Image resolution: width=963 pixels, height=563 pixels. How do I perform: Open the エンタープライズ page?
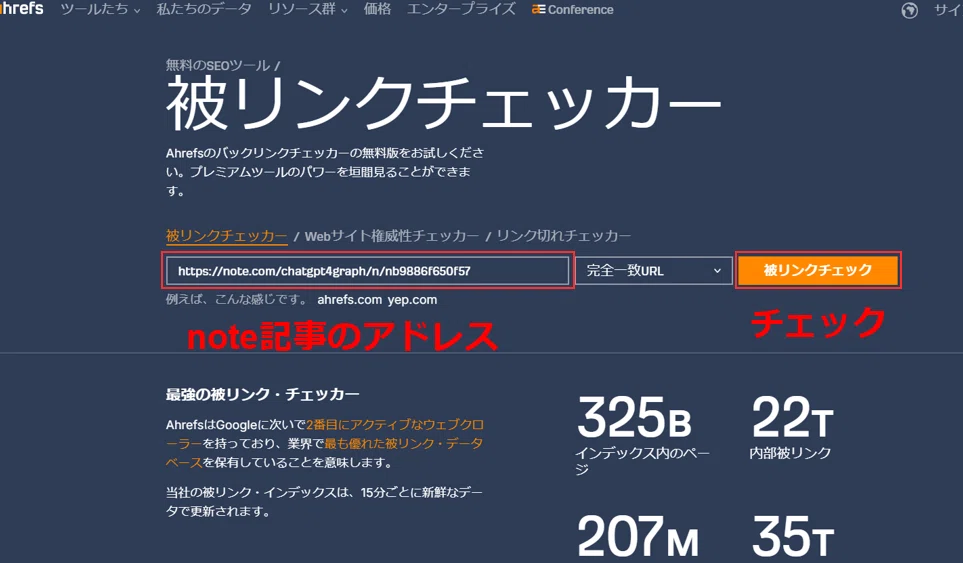461,9
